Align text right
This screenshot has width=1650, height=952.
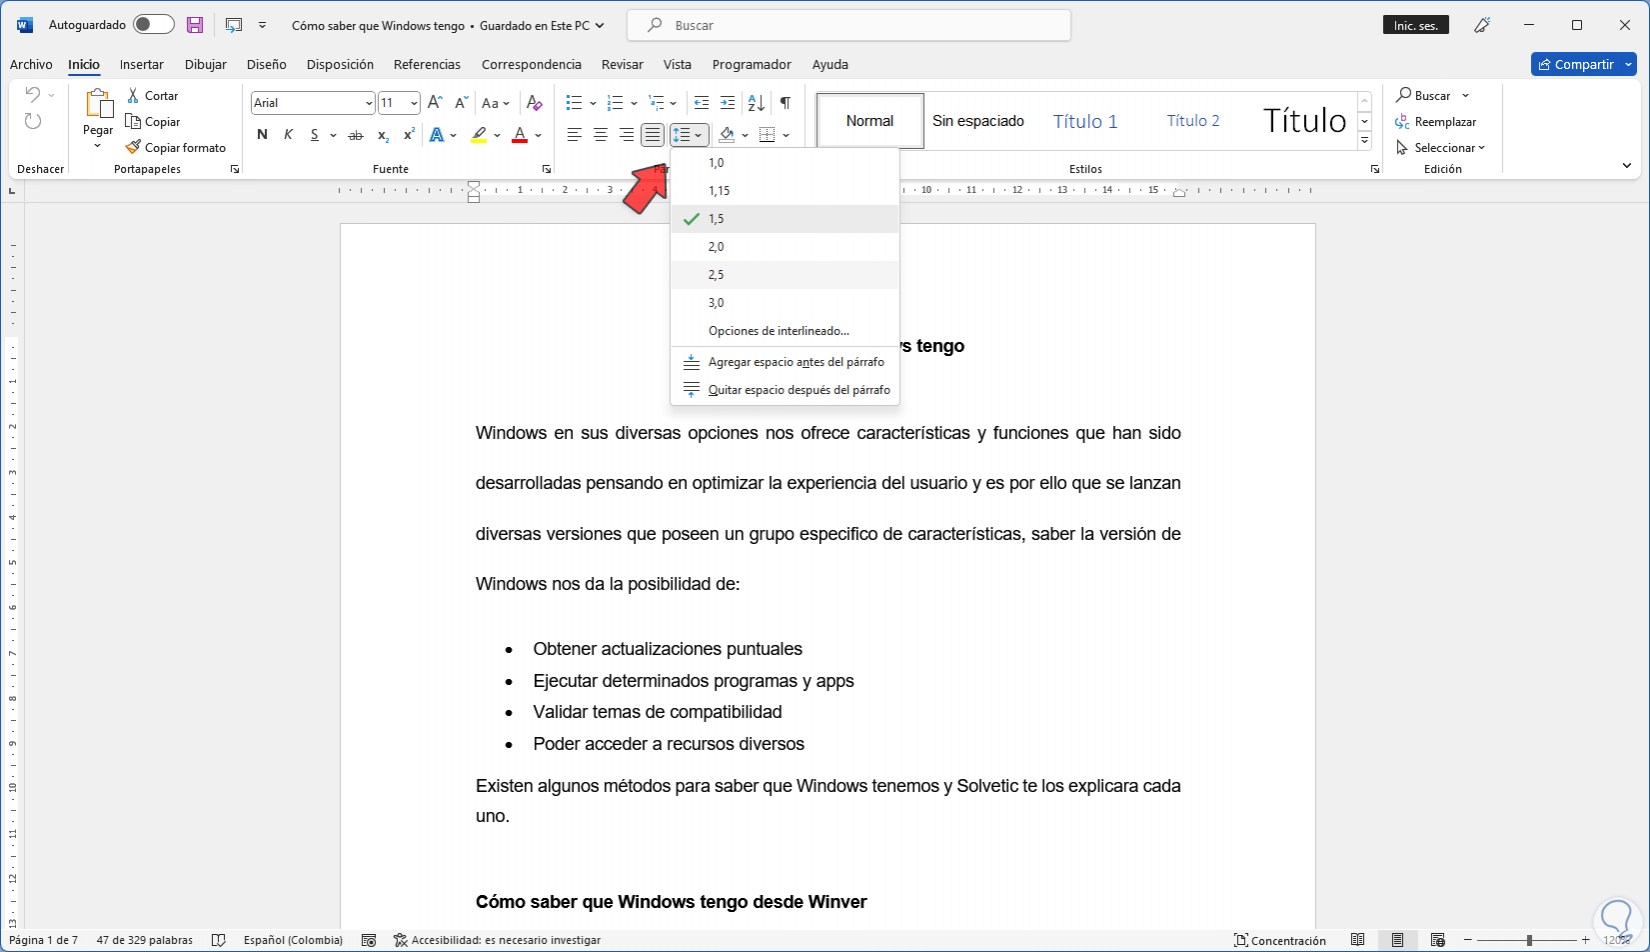[626, 135]
